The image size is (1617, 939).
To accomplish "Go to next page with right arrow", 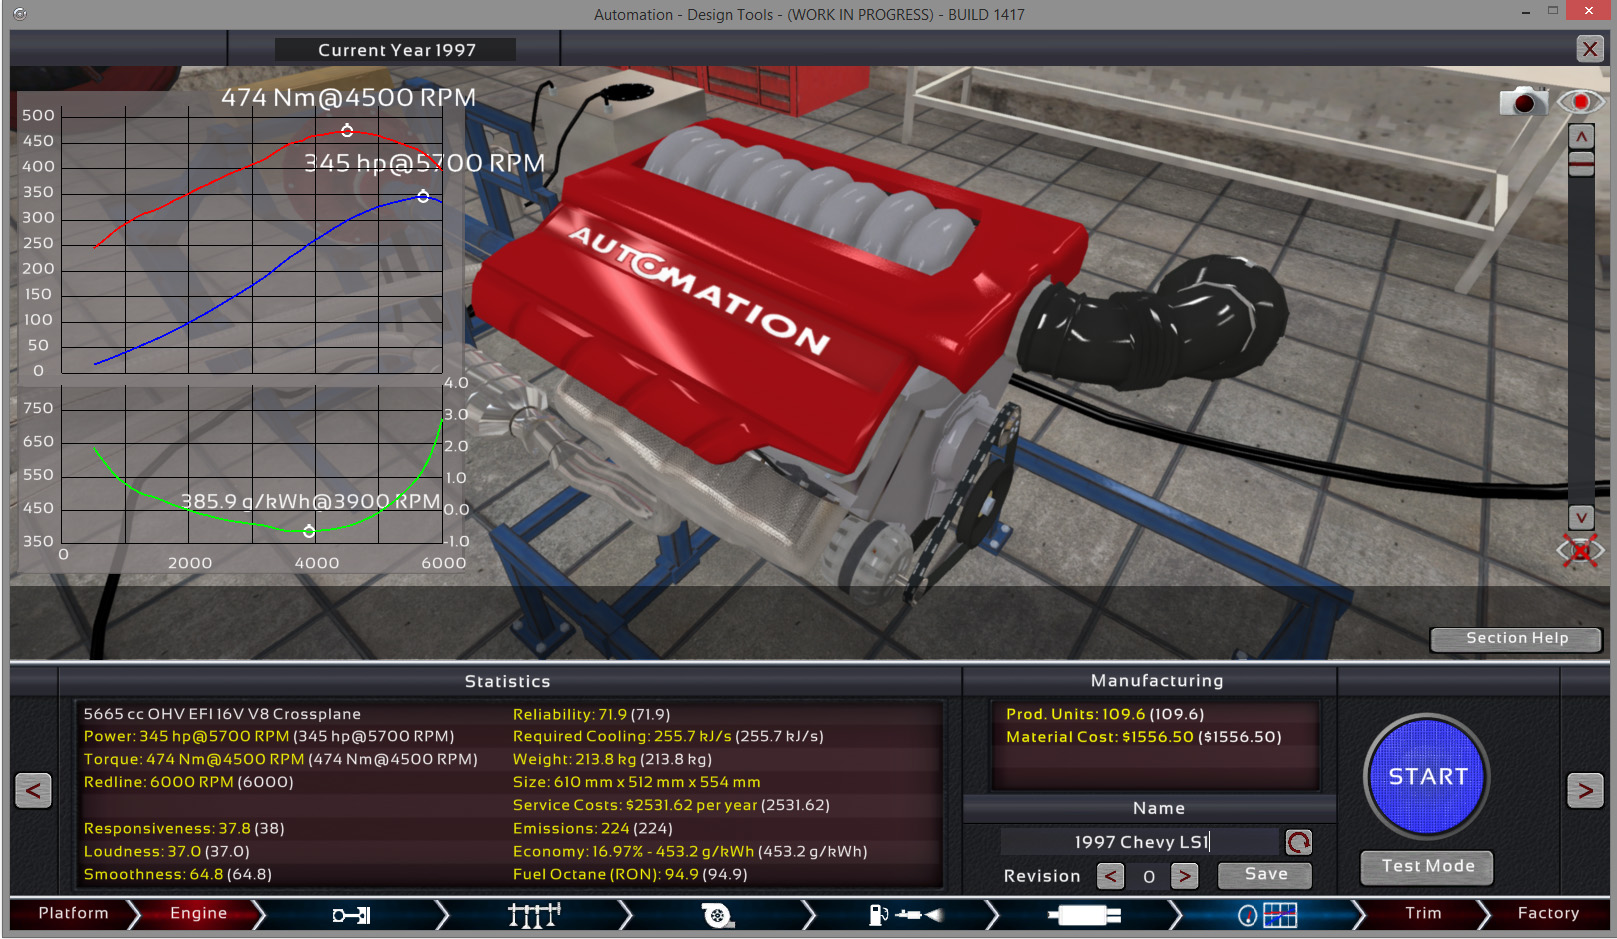I will click(1585, 791).
